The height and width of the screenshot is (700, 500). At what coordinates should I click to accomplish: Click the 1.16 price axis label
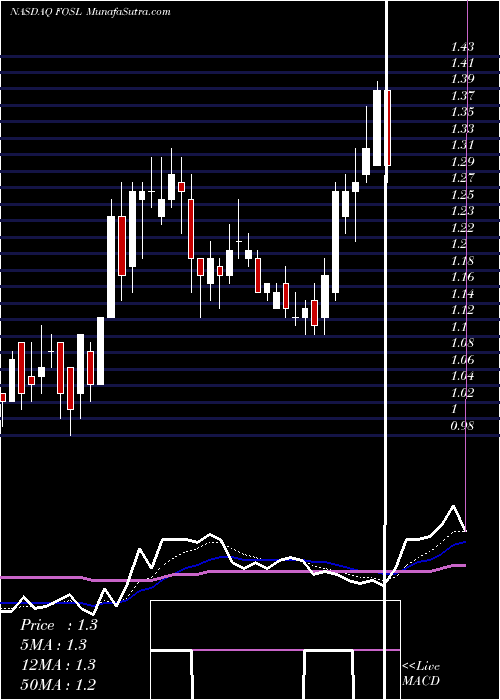(462, 278)
